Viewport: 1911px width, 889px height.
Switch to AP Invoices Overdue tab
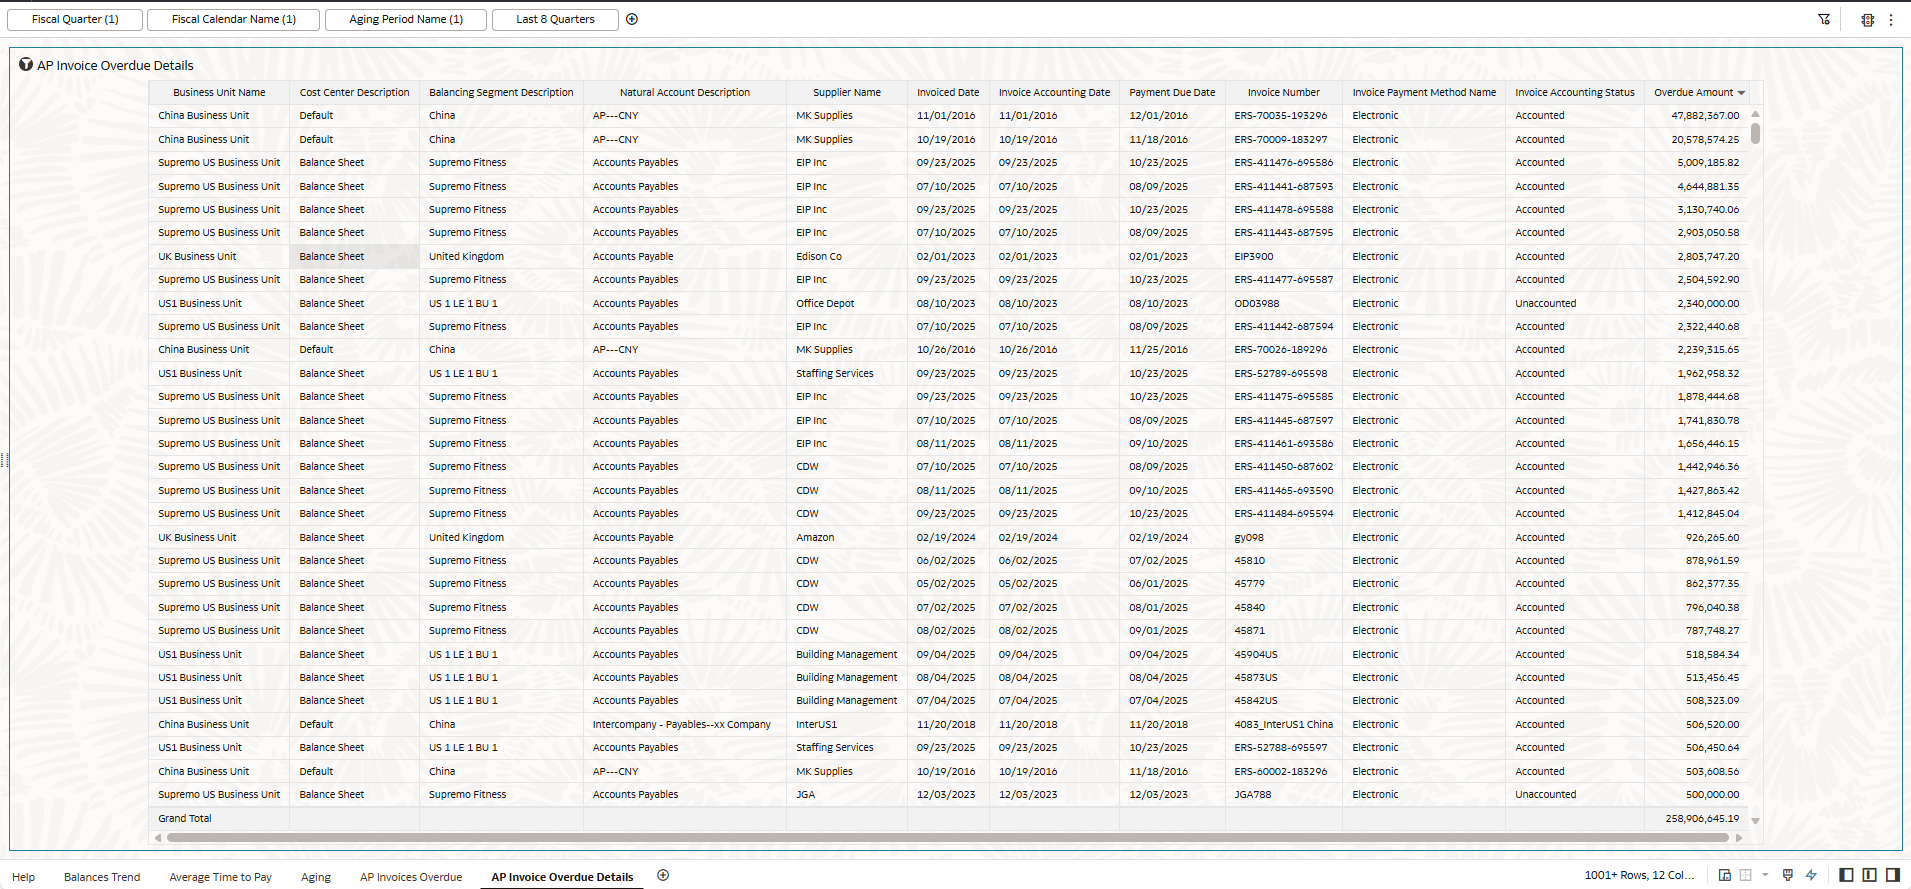coord(411,877)
